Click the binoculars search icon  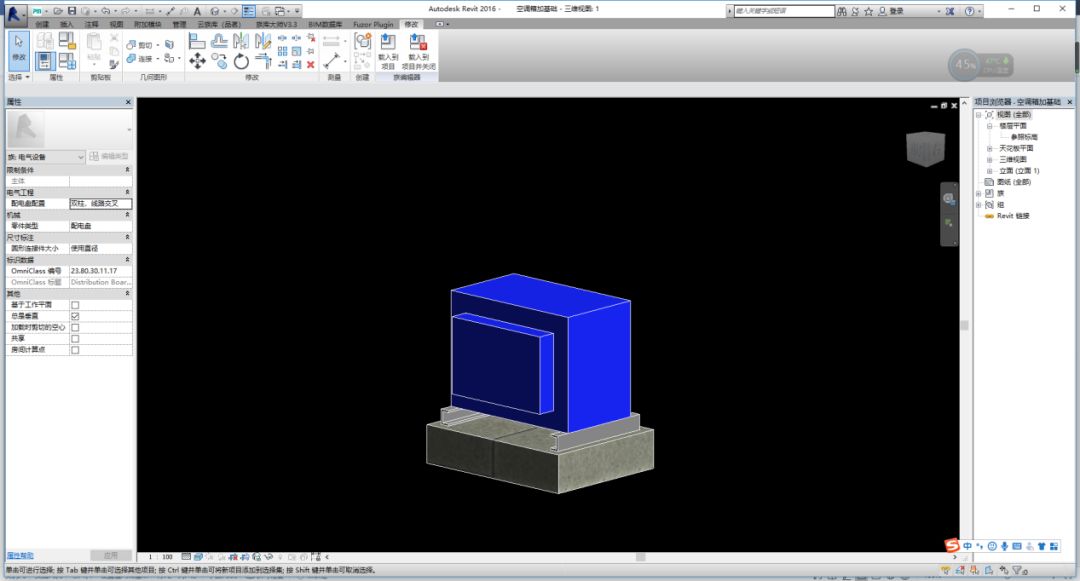coord(842,11)
